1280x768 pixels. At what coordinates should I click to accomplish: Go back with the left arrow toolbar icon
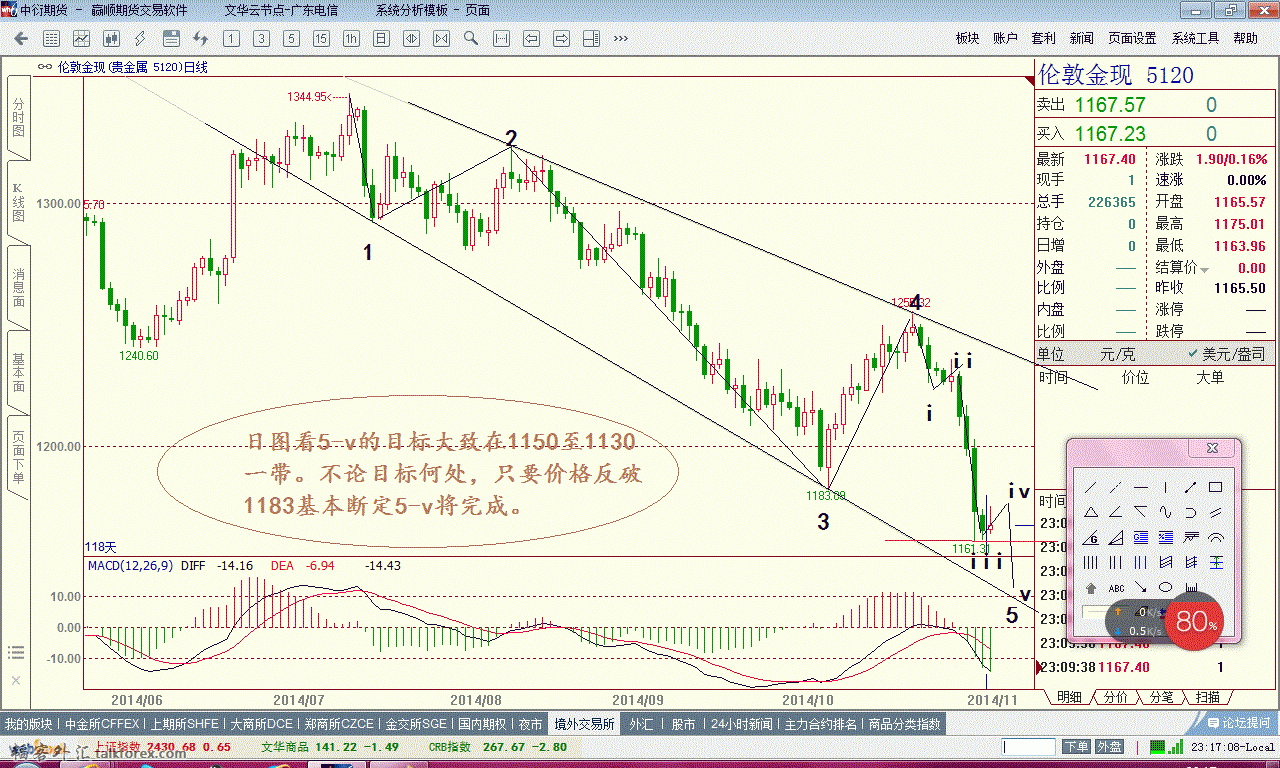[21, 38]
